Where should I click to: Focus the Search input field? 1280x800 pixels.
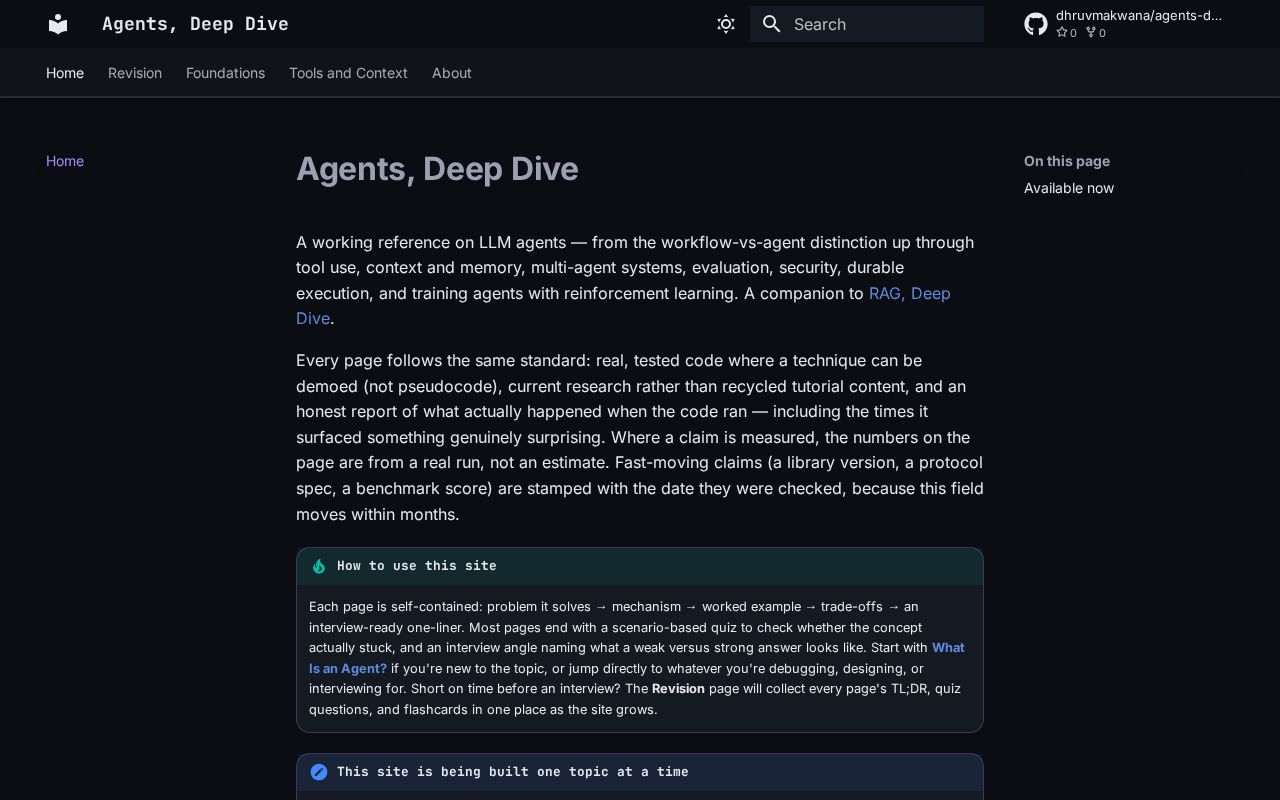867,24
